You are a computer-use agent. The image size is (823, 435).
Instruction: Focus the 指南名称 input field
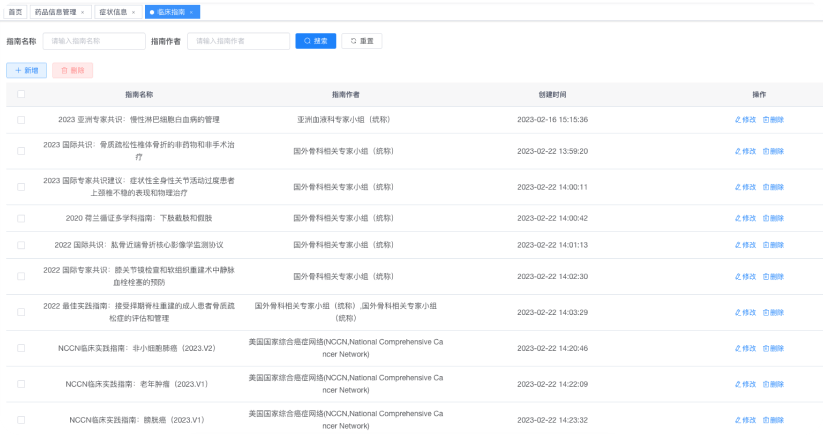[x=94, y=41]
